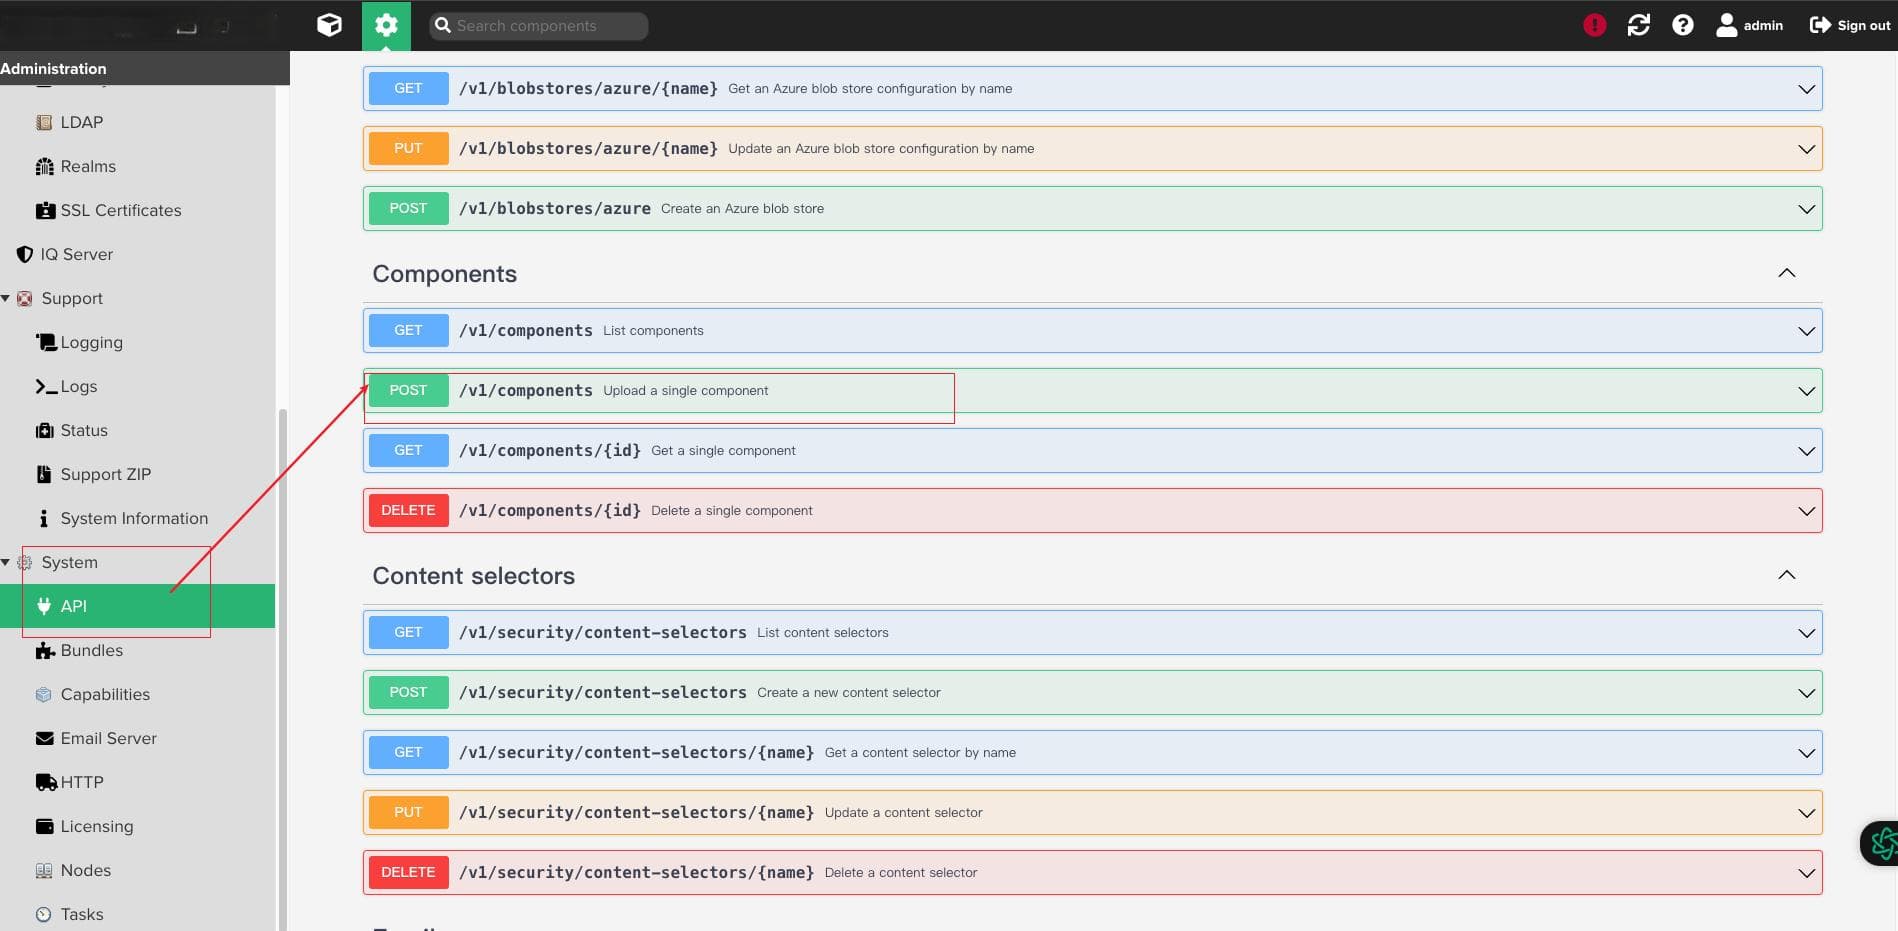
Task: Open the IQ Server menu item
Action: tap(138, 254)
